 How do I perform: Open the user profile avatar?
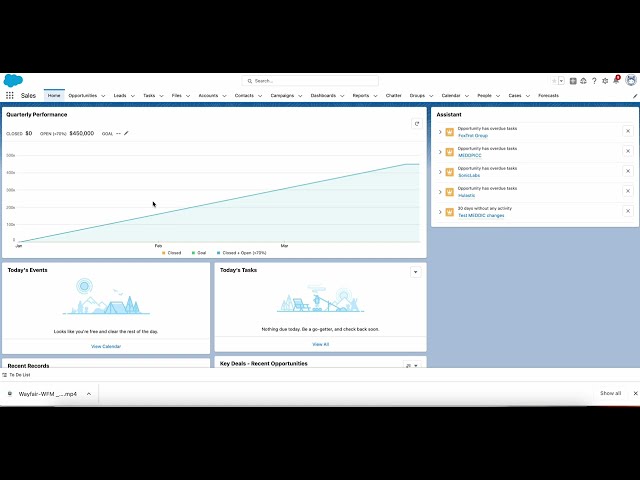[x=631, y=80]
